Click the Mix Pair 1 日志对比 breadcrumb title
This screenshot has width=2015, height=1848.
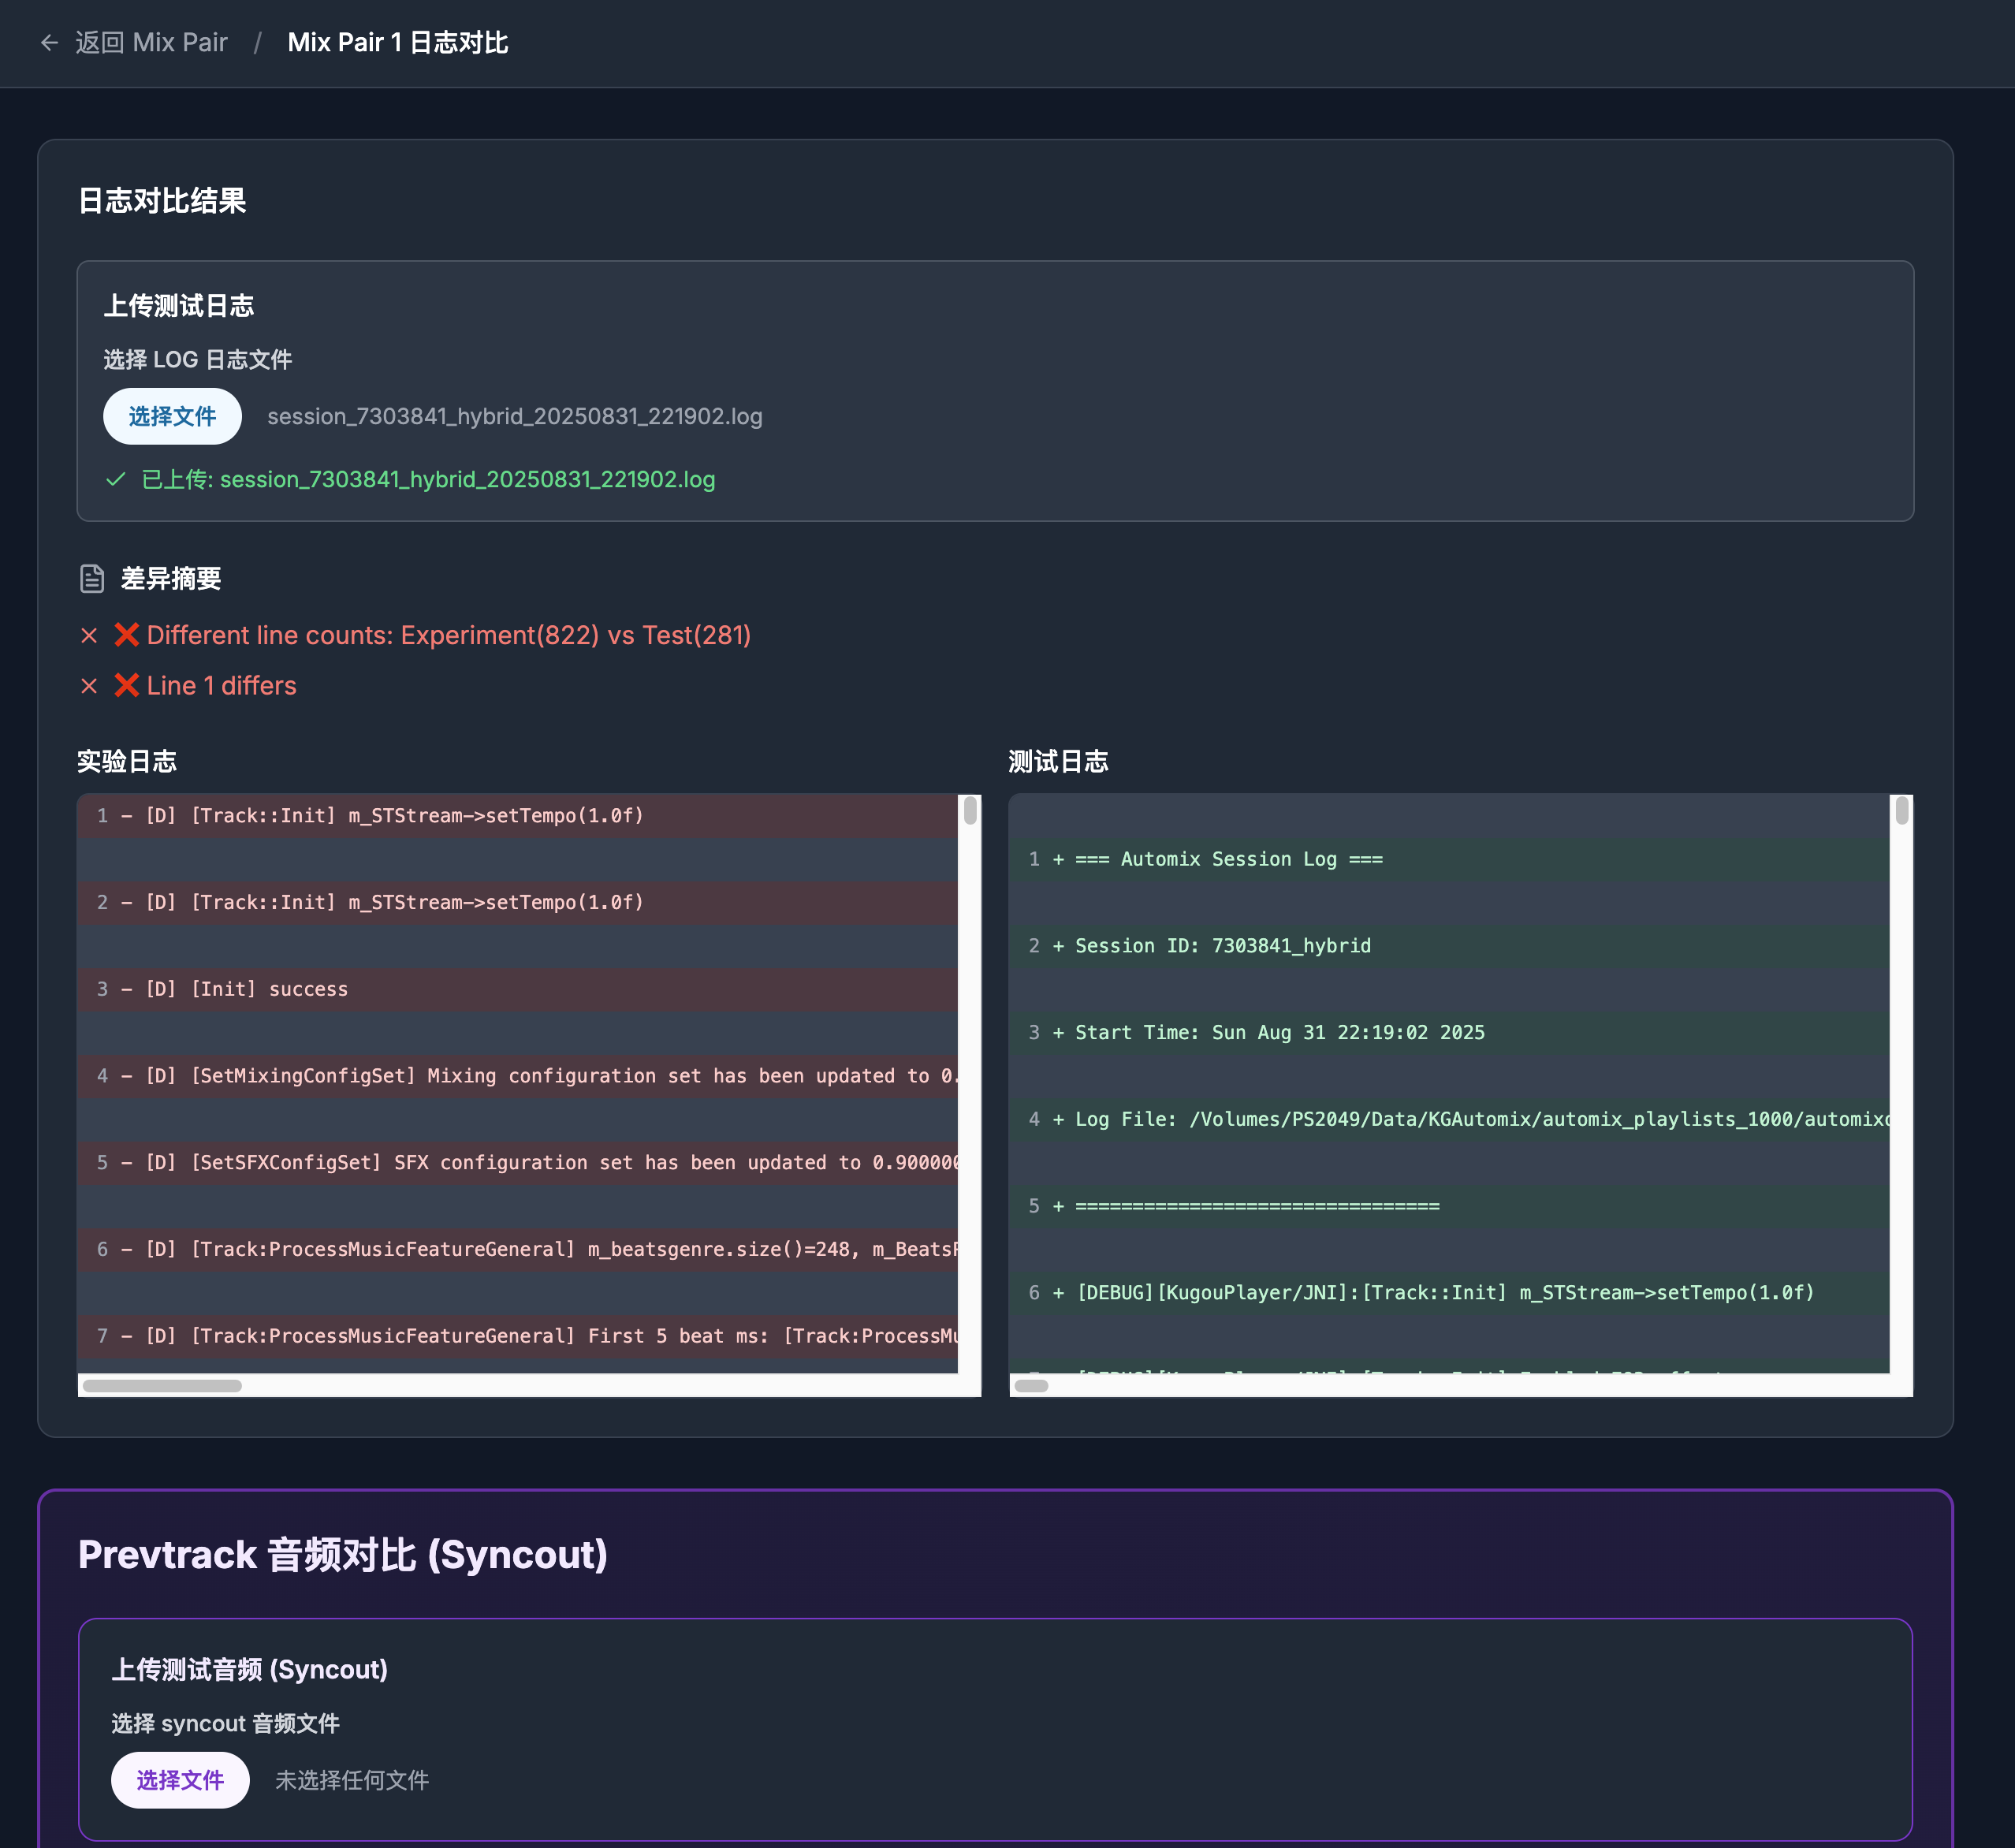tap(398, 43)
